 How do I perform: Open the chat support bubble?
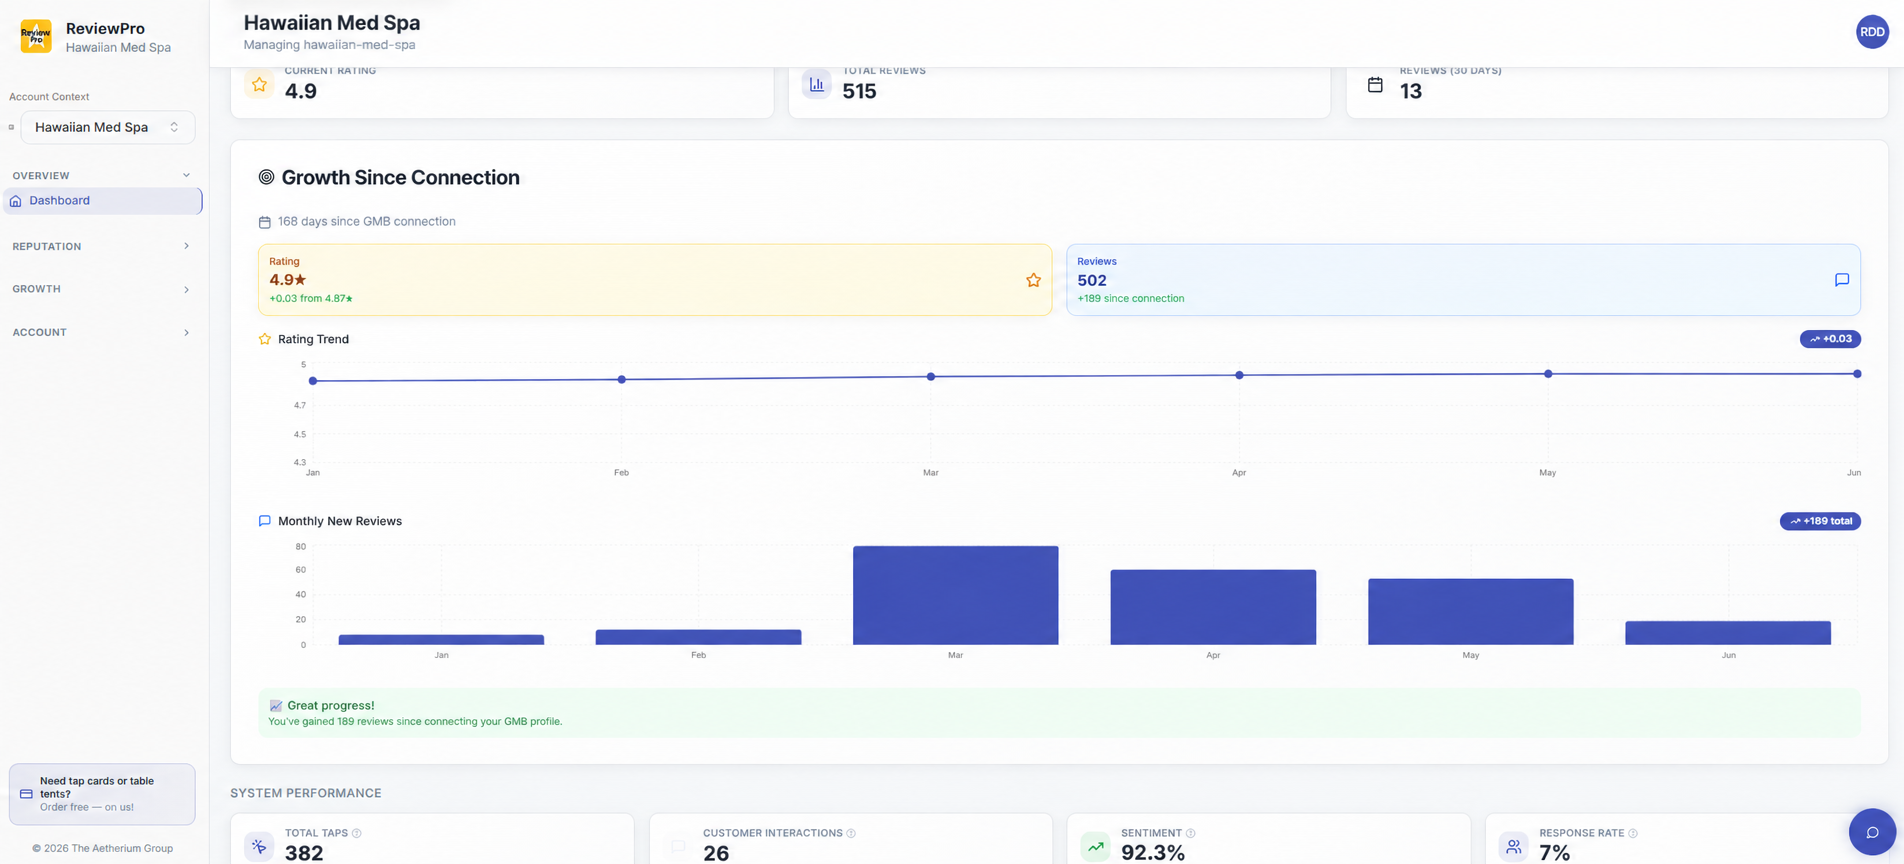click(x=1872, y=832)
